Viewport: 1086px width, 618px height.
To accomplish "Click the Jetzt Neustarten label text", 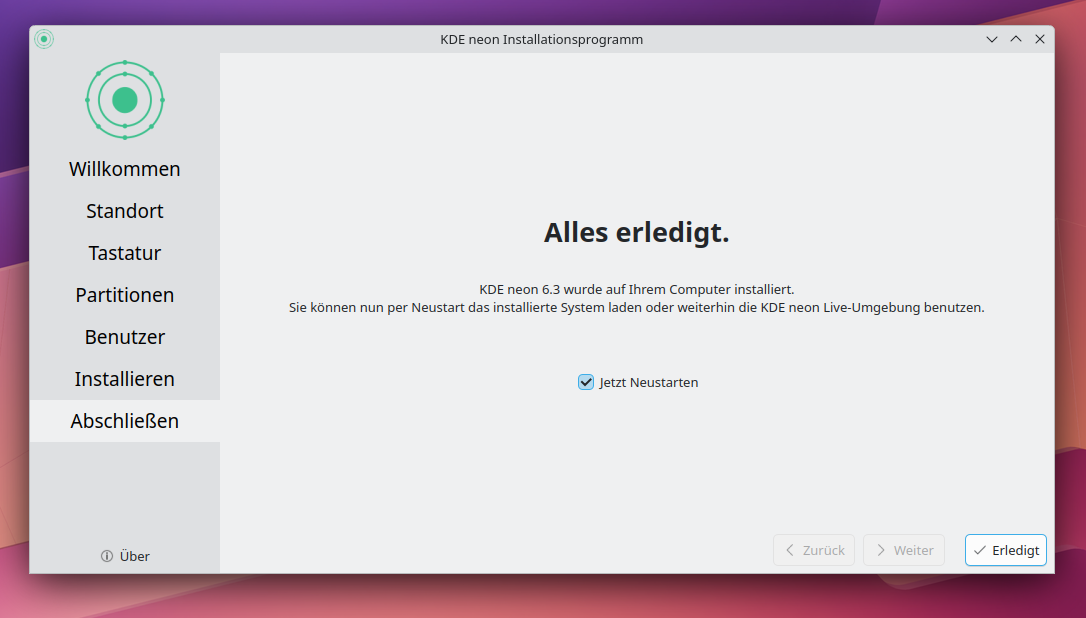I will click(649, 382).
